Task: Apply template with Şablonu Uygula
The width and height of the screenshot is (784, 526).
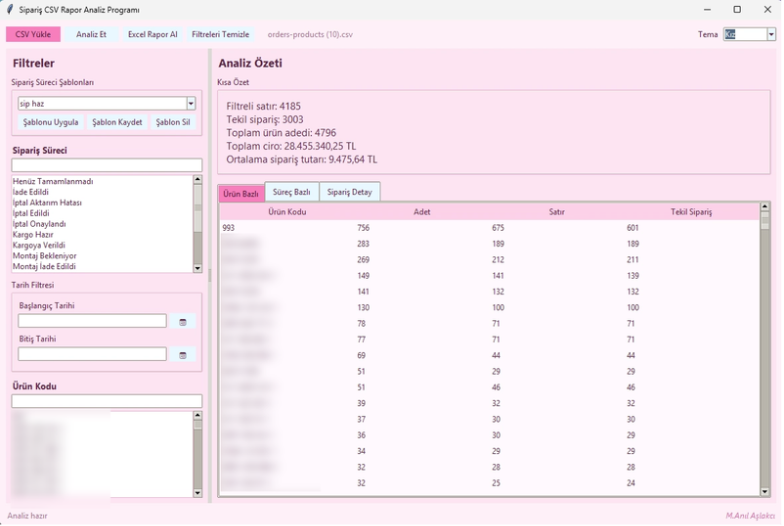Action: click(50, 122)
